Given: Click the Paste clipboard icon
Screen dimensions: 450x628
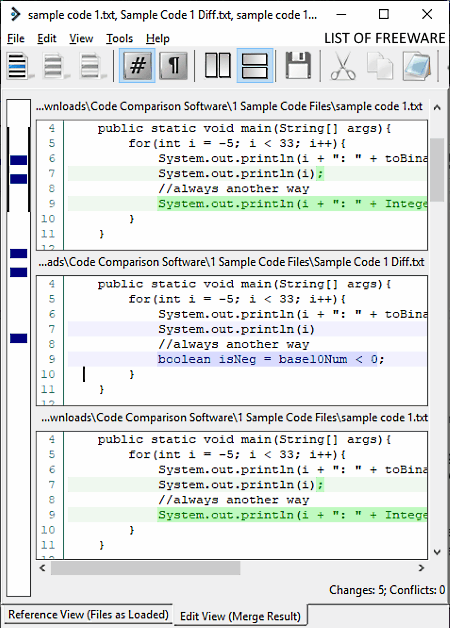Looking at the screenshot, I should tap(417, 66).
